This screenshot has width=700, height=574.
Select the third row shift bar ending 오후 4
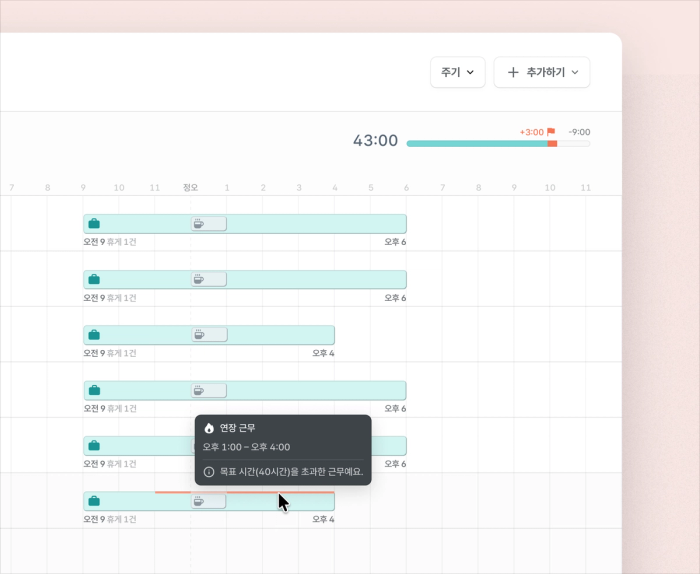pos(209,335)
